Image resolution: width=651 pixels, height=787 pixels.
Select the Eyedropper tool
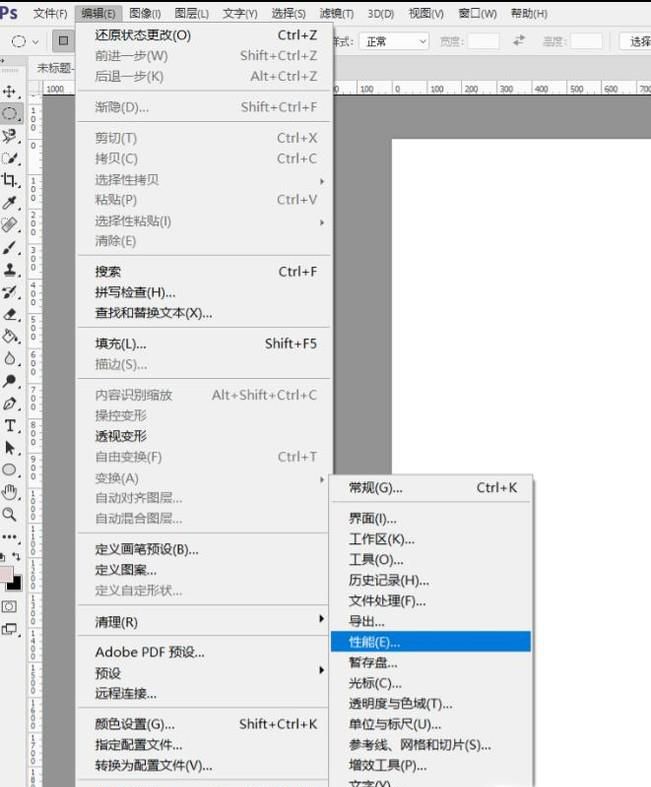tap(10, 202)
